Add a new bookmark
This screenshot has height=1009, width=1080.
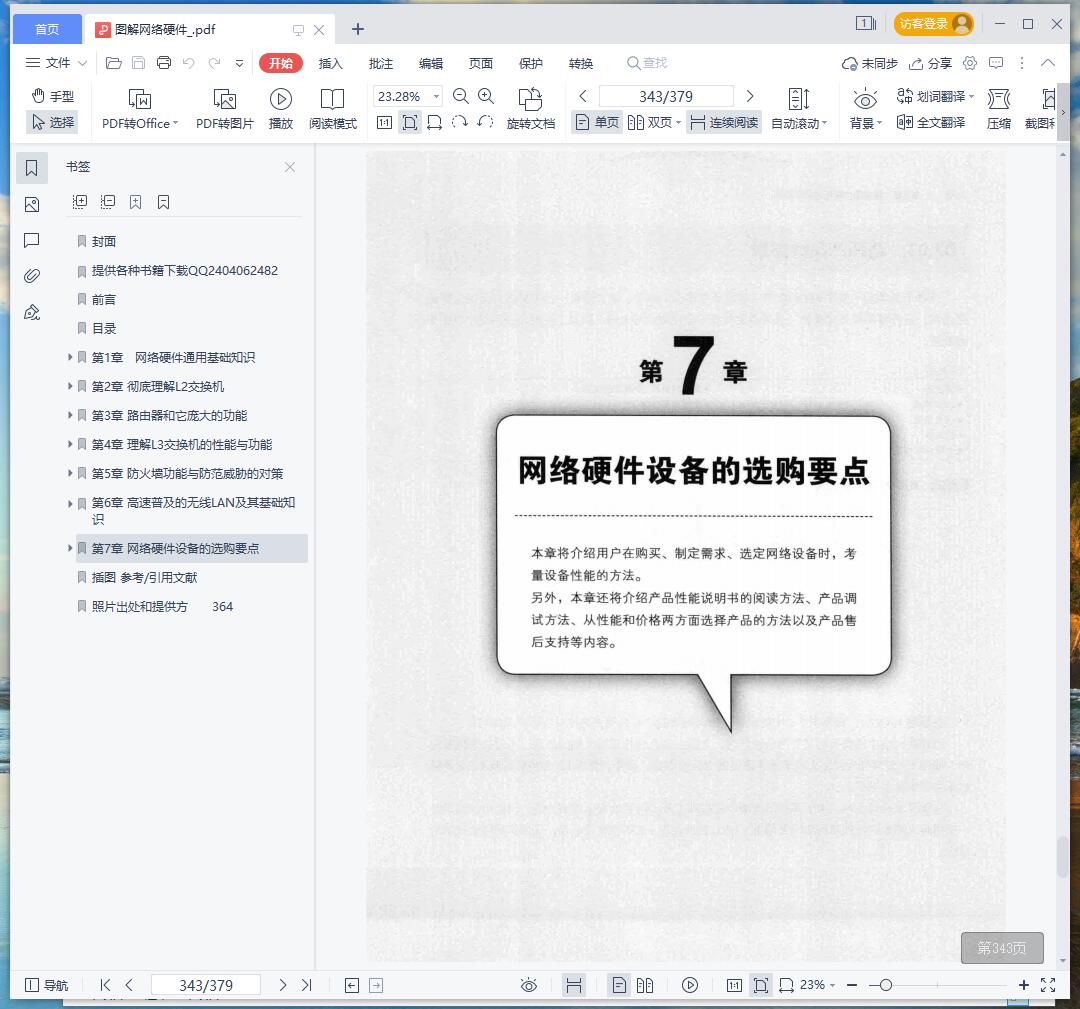(x=136, y=202)
